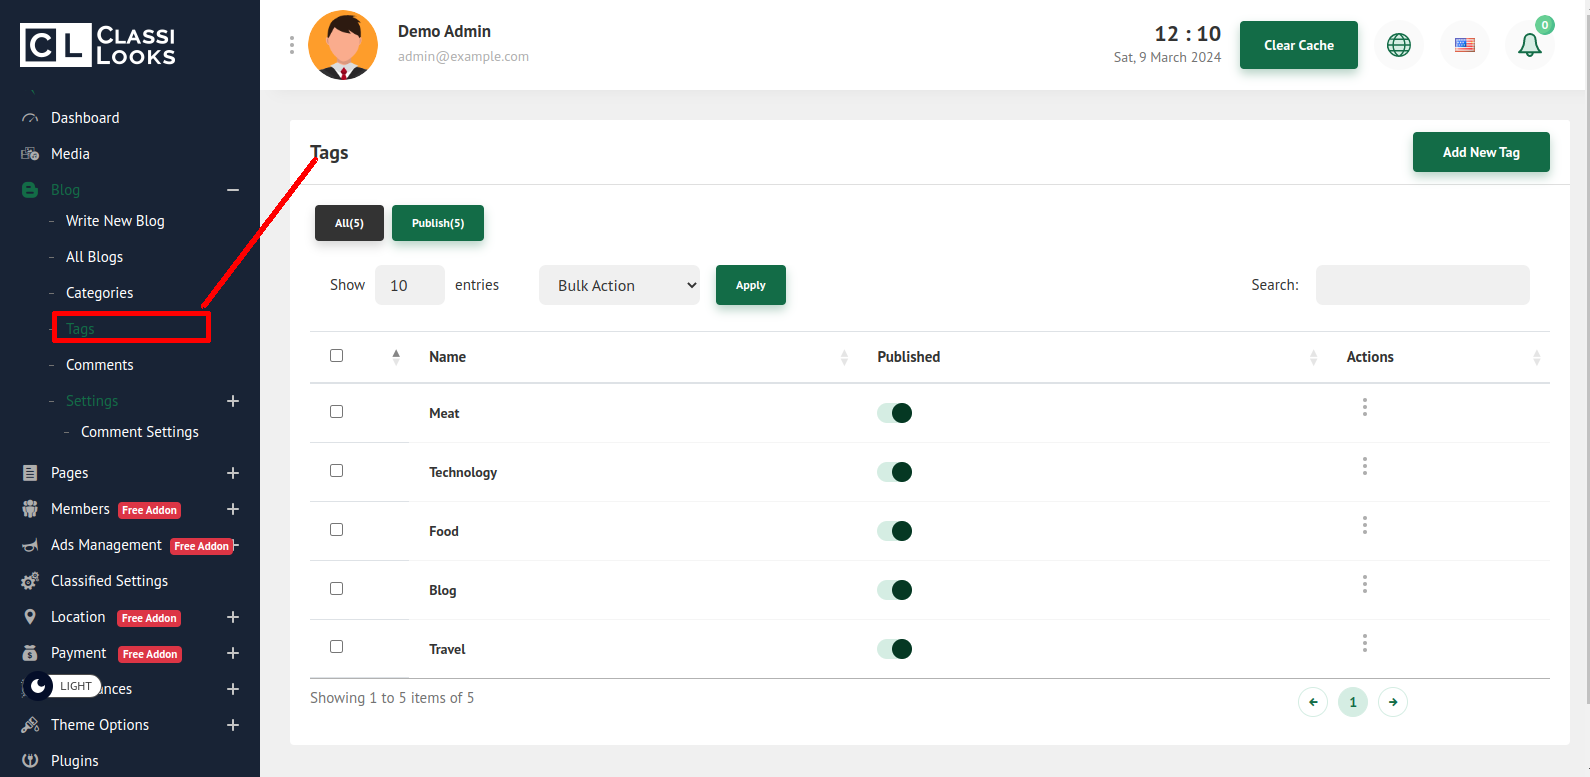Toggle published switch for Technology tag
Image resolution: width=1590 pixels, height=777 pixels.
click(894, 472)
